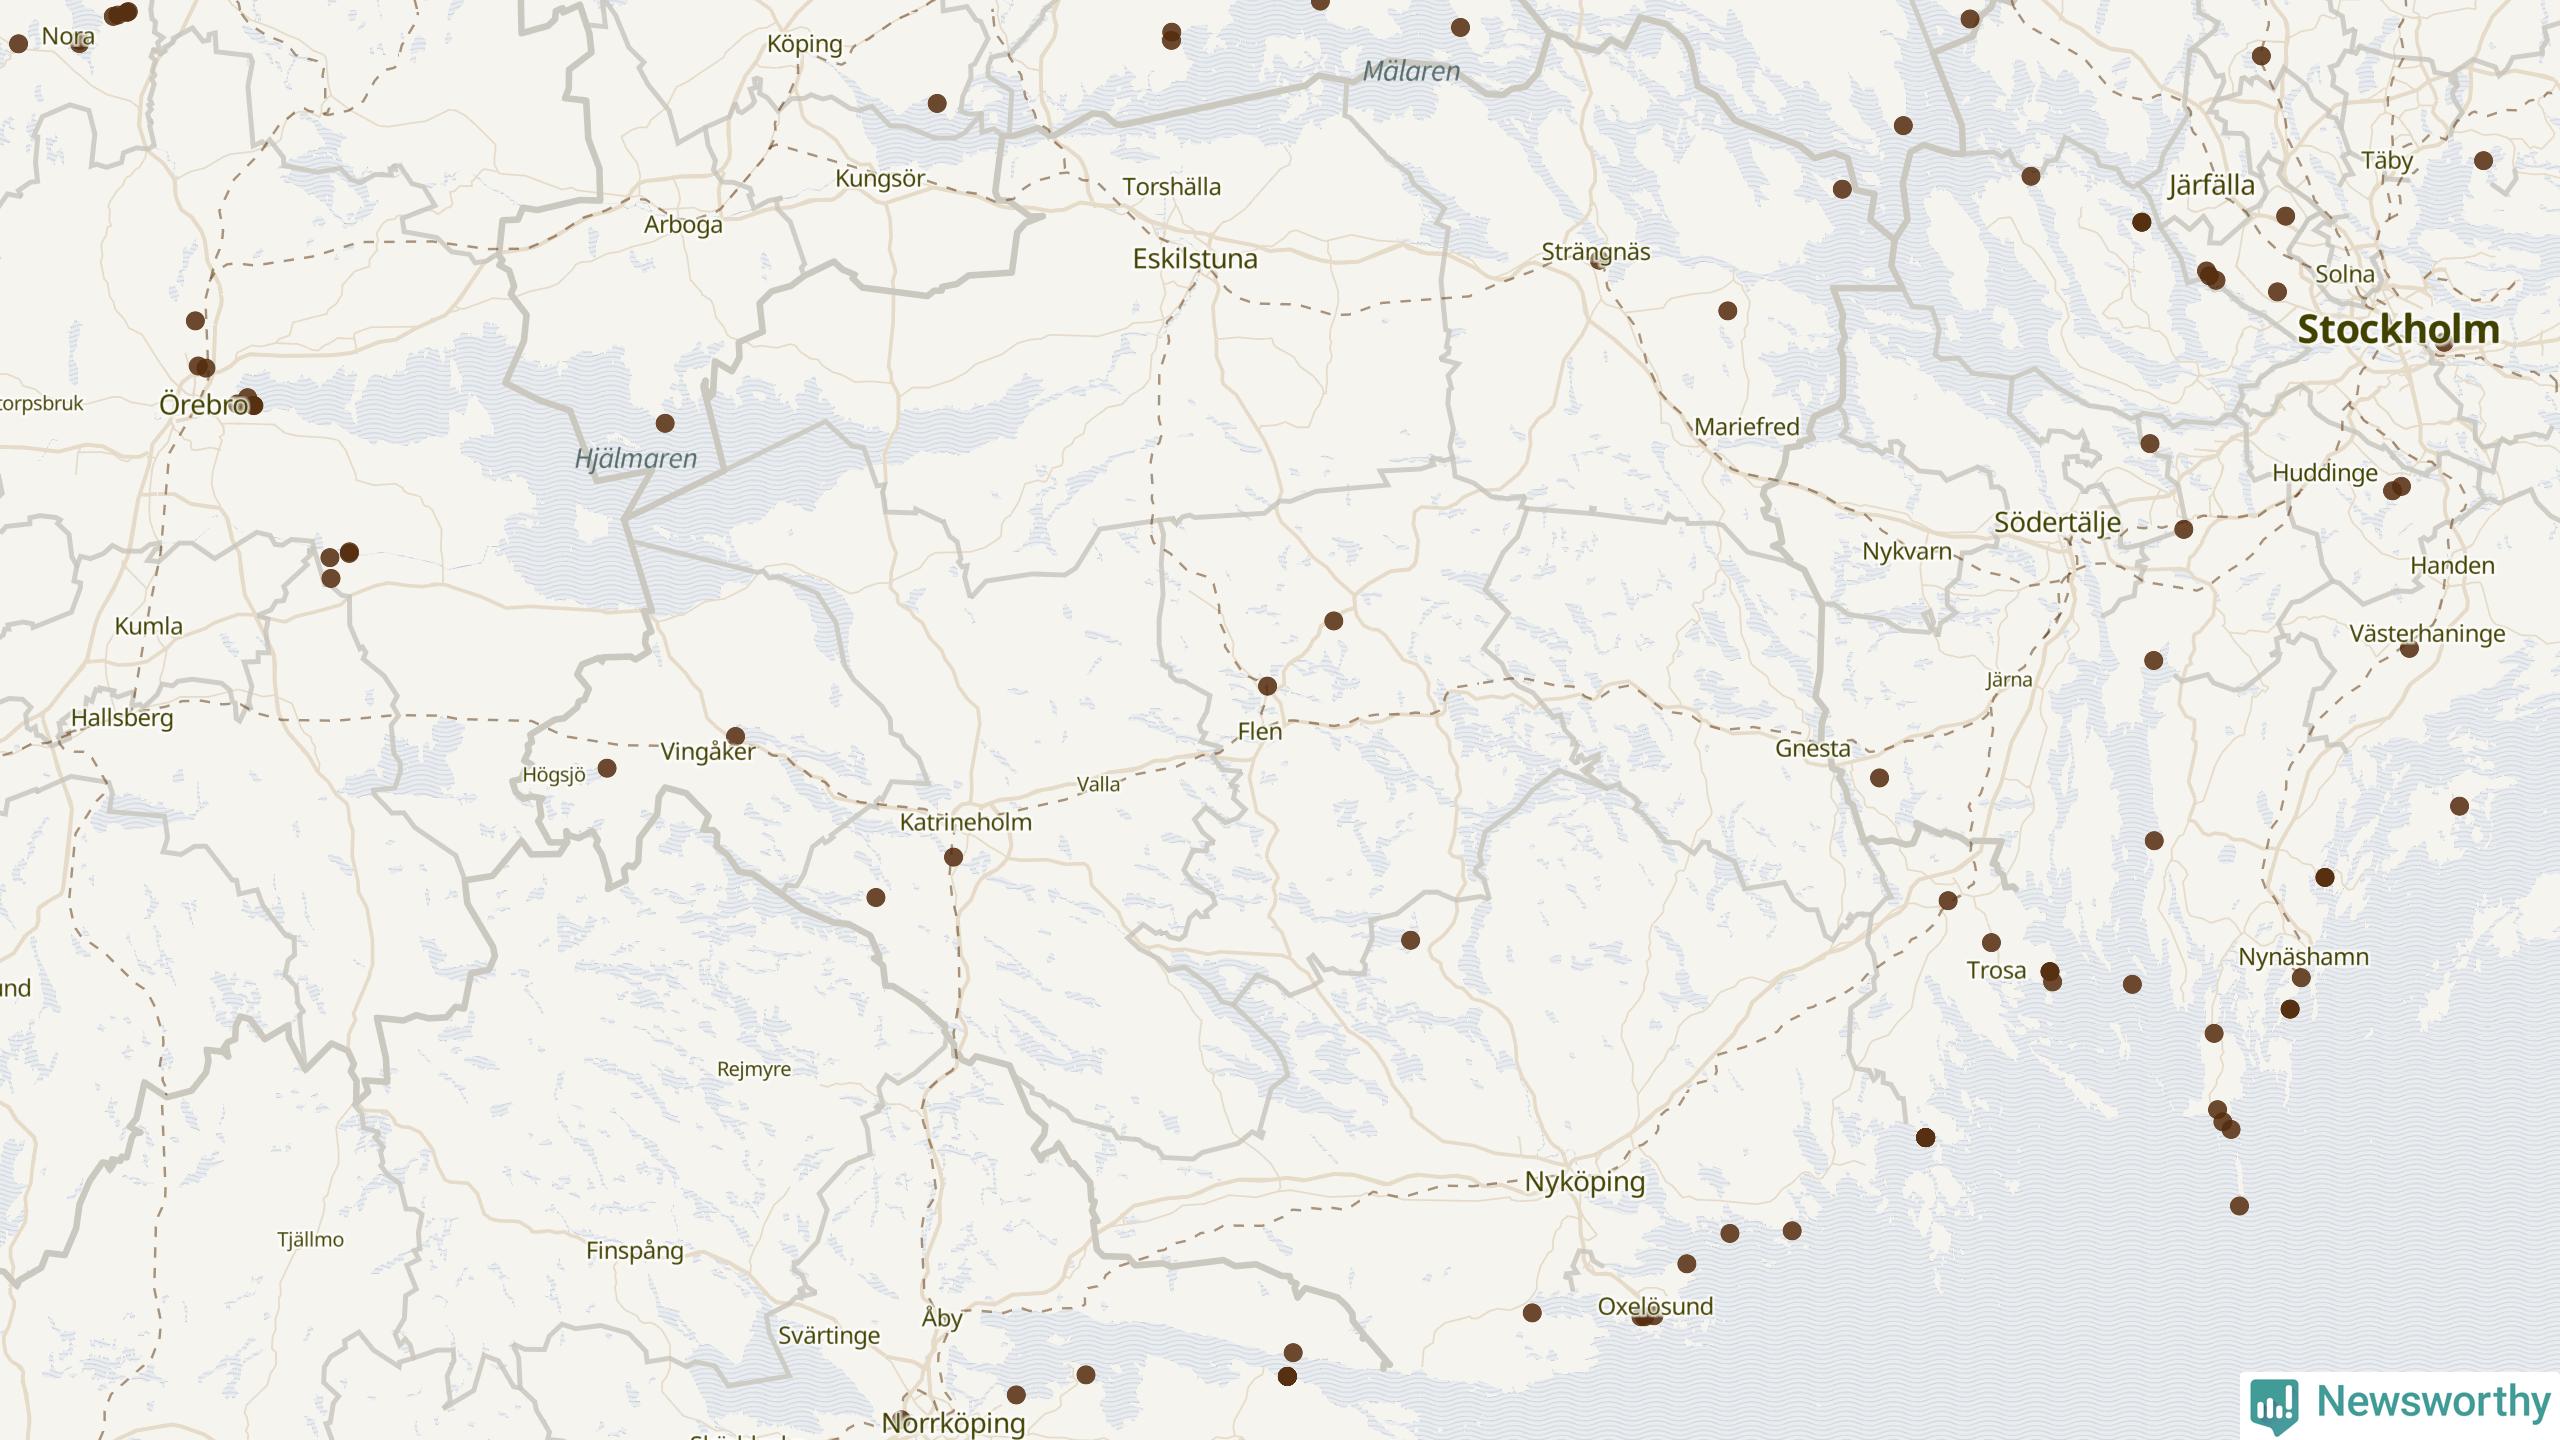Click the Nykvarn label
The height and width of the screenshot is (1440, 2560).
(x=1907, y=552)
